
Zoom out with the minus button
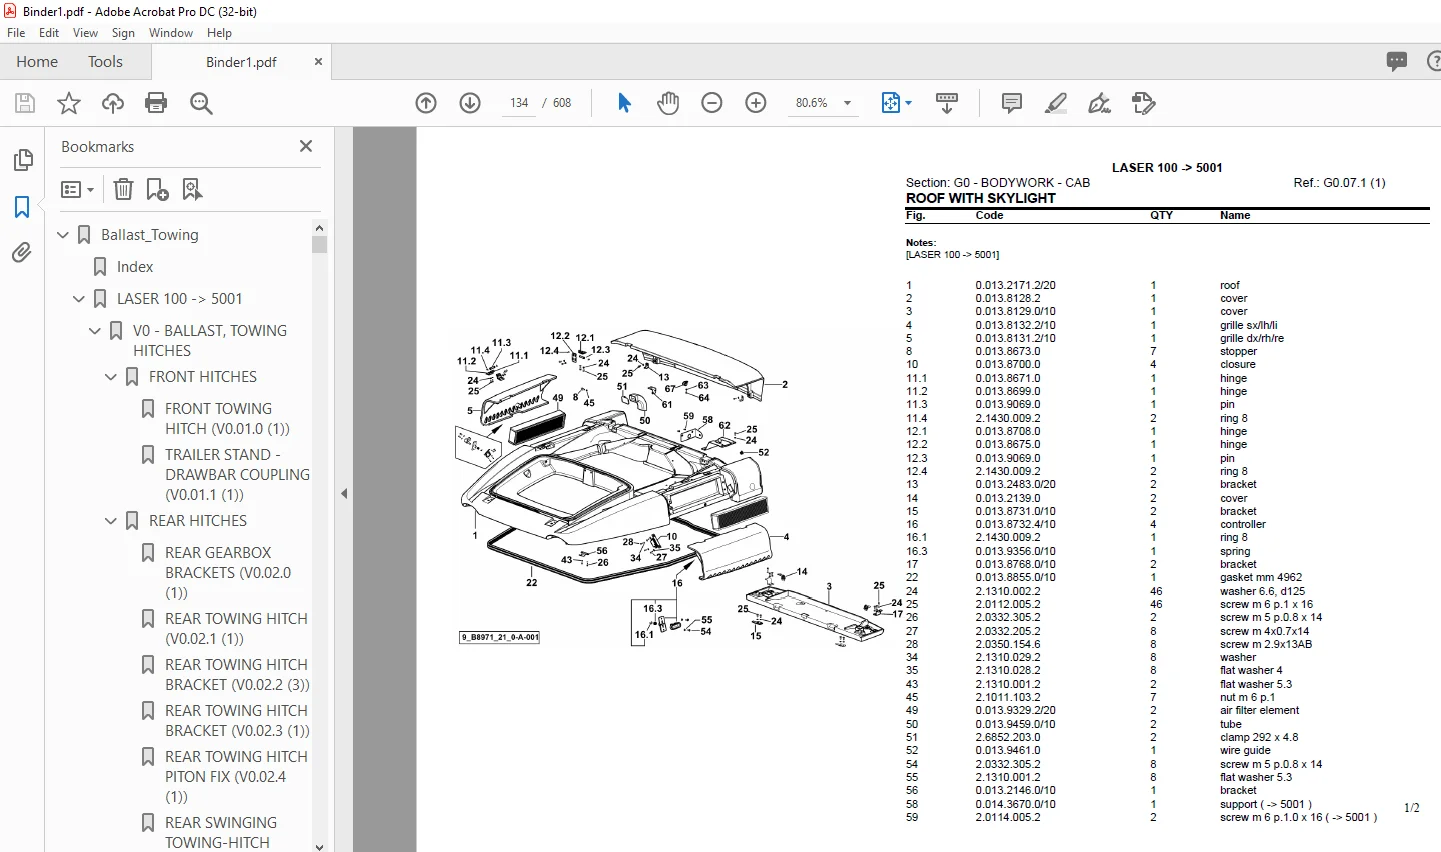[712, 103]
